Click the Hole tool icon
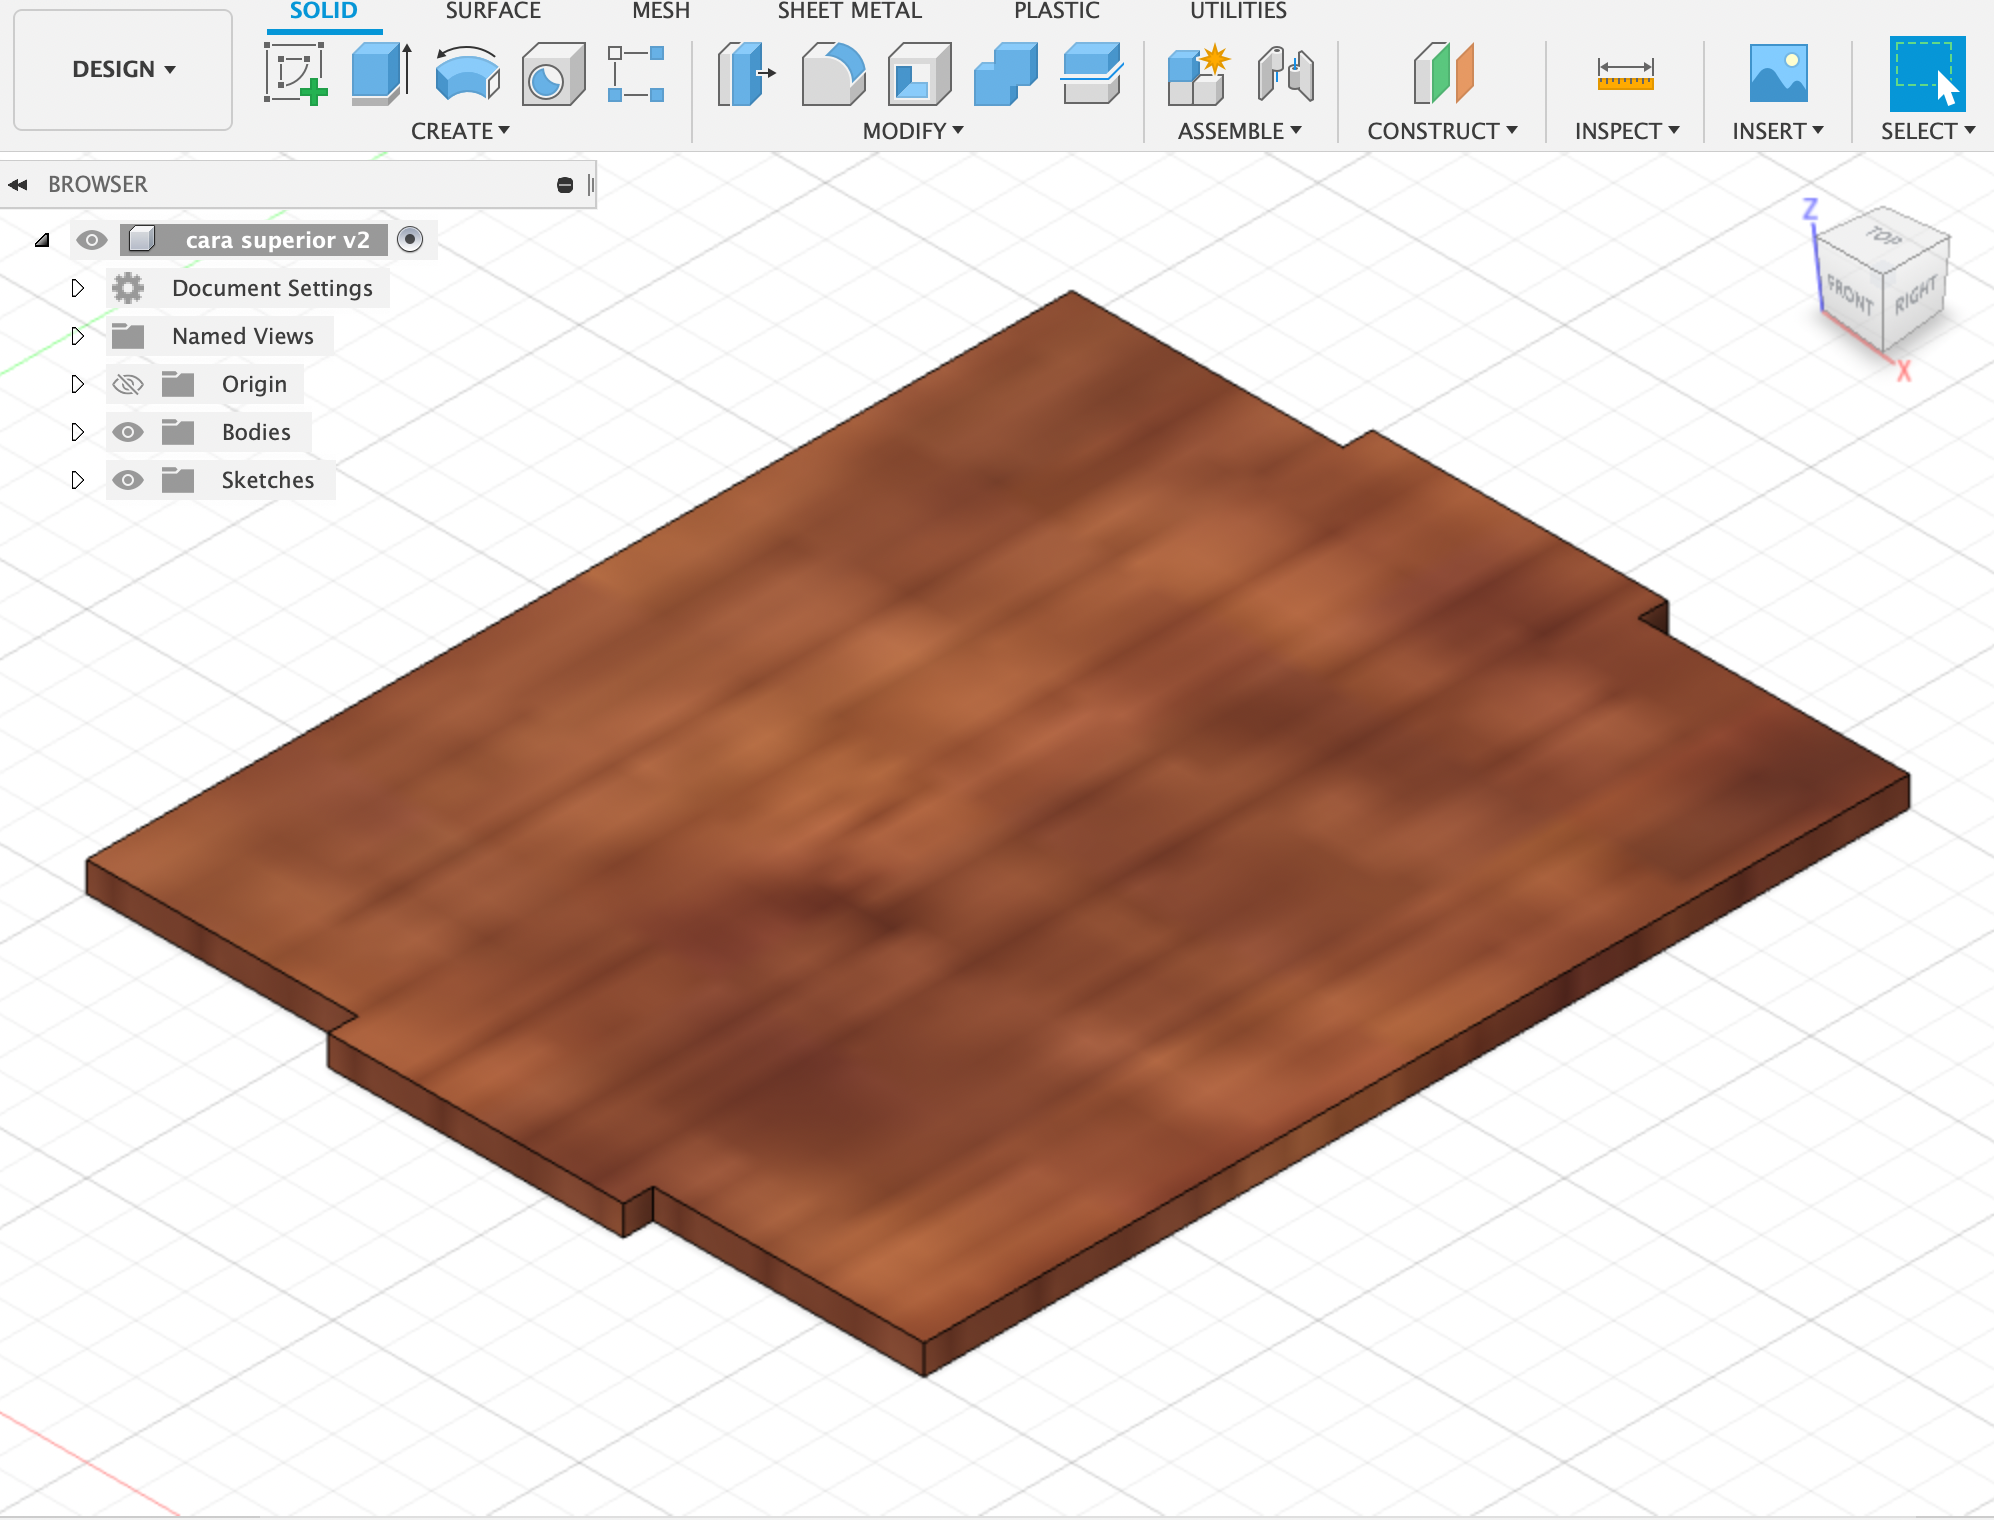The image size is (1994, 1520). [x=552, y=76]
